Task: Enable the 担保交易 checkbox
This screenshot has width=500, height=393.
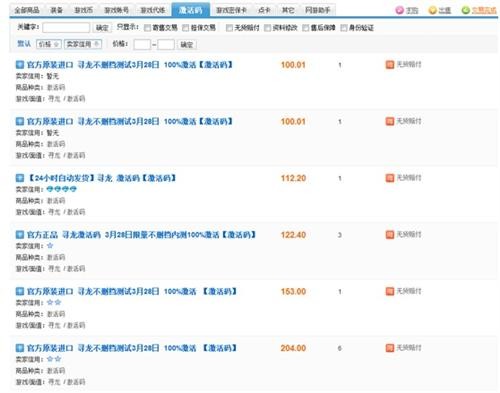Action: [185, 28]
